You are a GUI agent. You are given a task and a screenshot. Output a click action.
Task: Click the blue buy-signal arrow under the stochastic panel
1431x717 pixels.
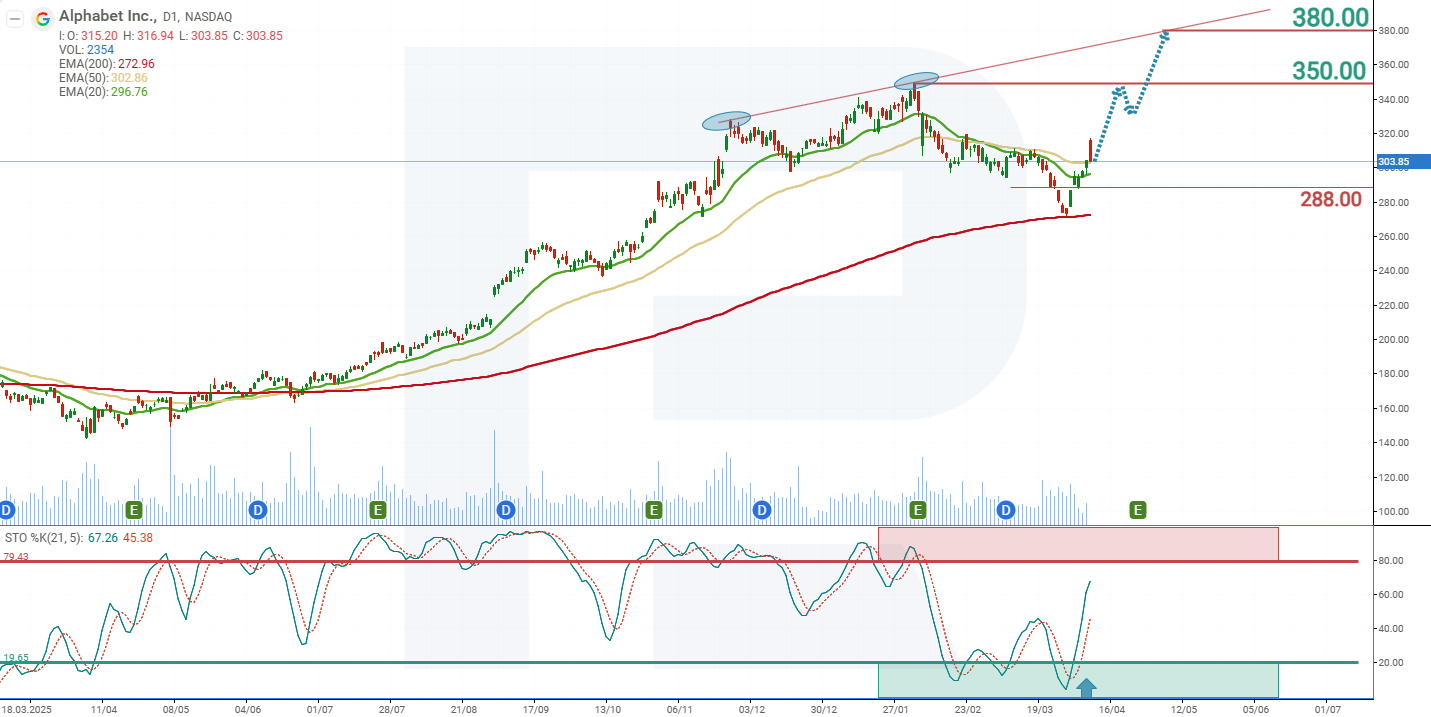1088,688
